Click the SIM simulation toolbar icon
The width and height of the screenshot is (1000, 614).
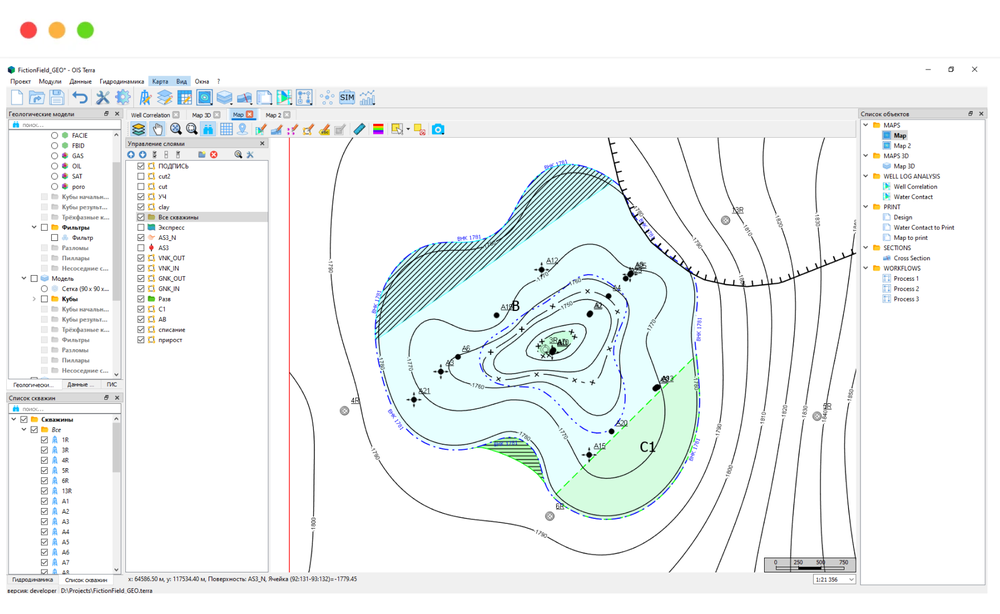point(347,97)
